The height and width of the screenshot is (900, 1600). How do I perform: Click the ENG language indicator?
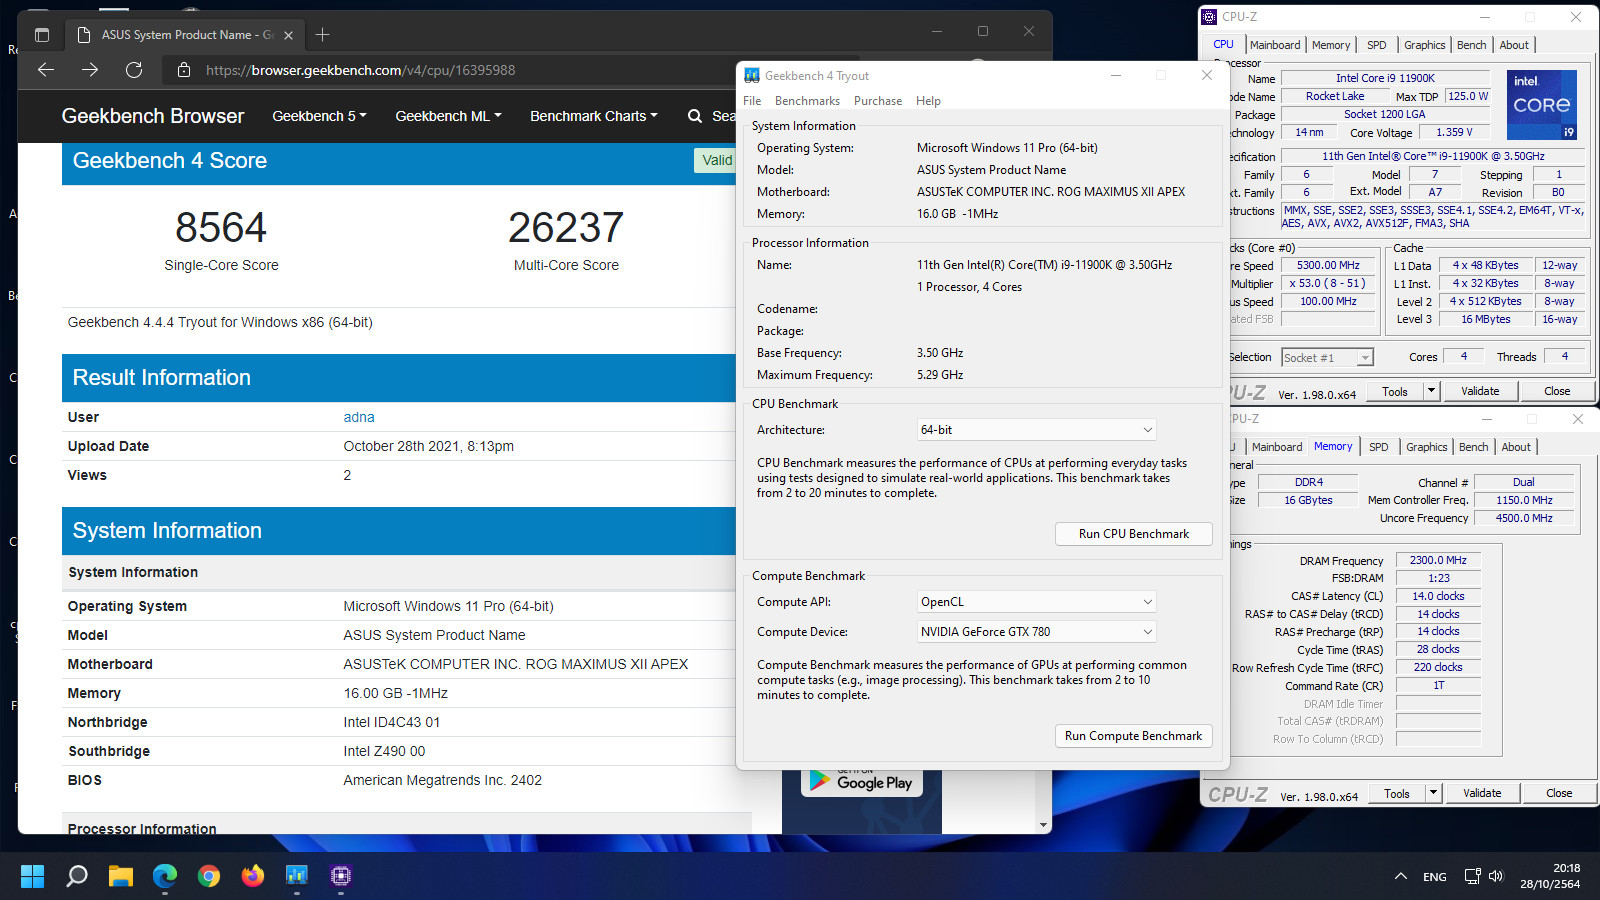[x=1435, y=877]
